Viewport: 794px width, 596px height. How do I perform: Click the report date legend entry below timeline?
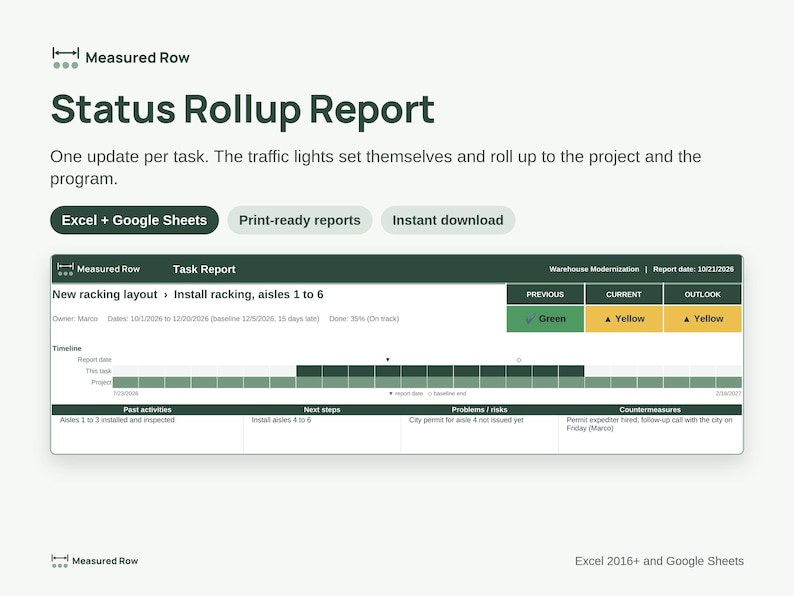406,393
